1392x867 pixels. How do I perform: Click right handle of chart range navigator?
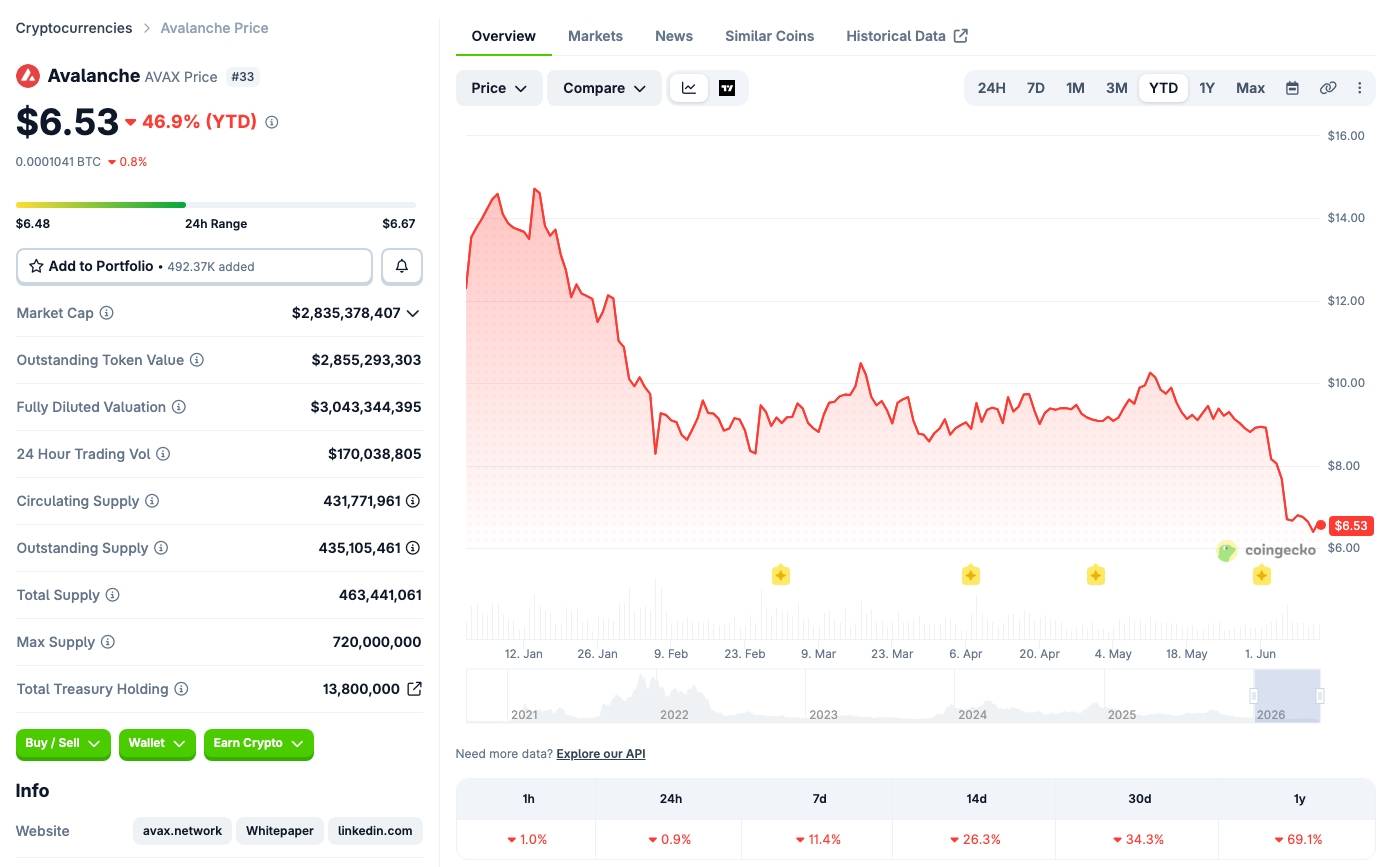pos(1320,696)
